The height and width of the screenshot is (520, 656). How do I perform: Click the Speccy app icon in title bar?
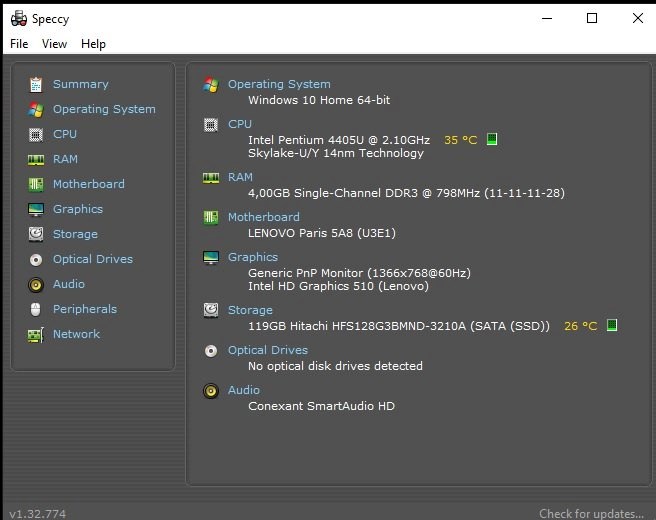(19, 19)
